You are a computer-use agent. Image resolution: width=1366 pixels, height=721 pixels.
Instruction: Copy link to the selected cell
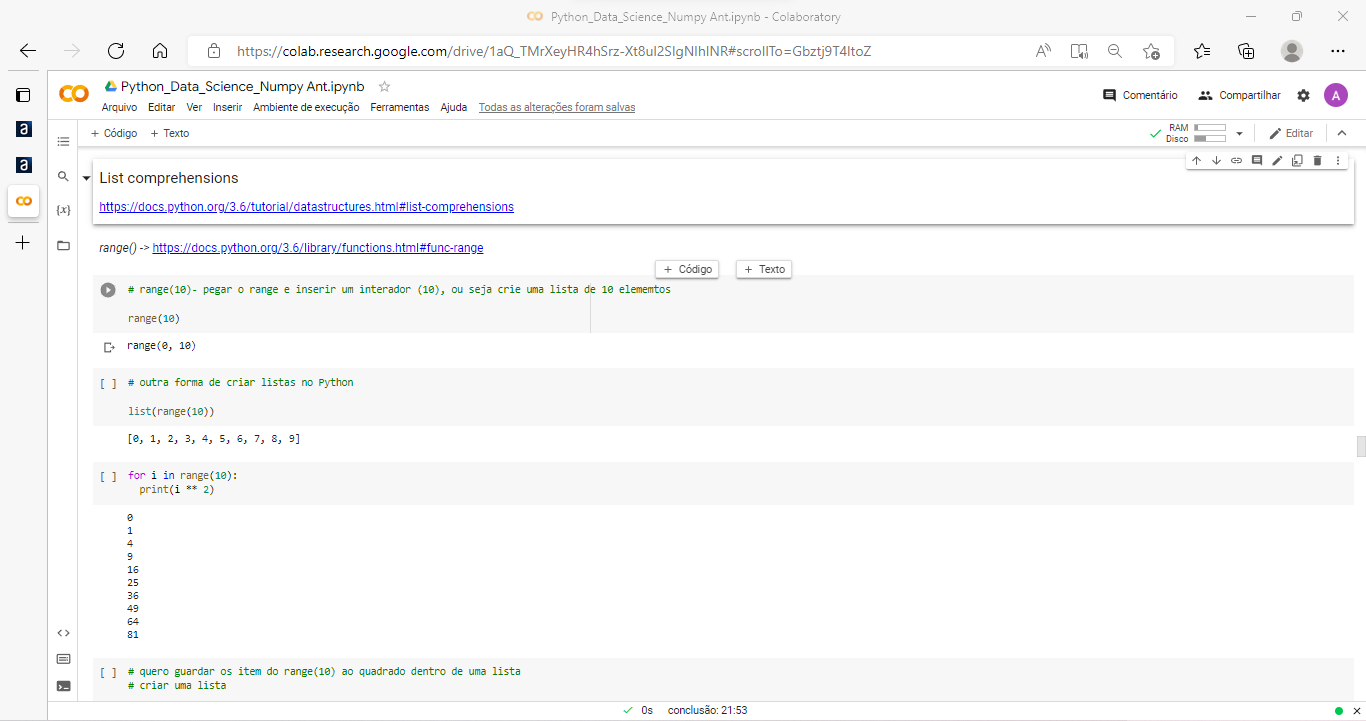(1236, 160)
